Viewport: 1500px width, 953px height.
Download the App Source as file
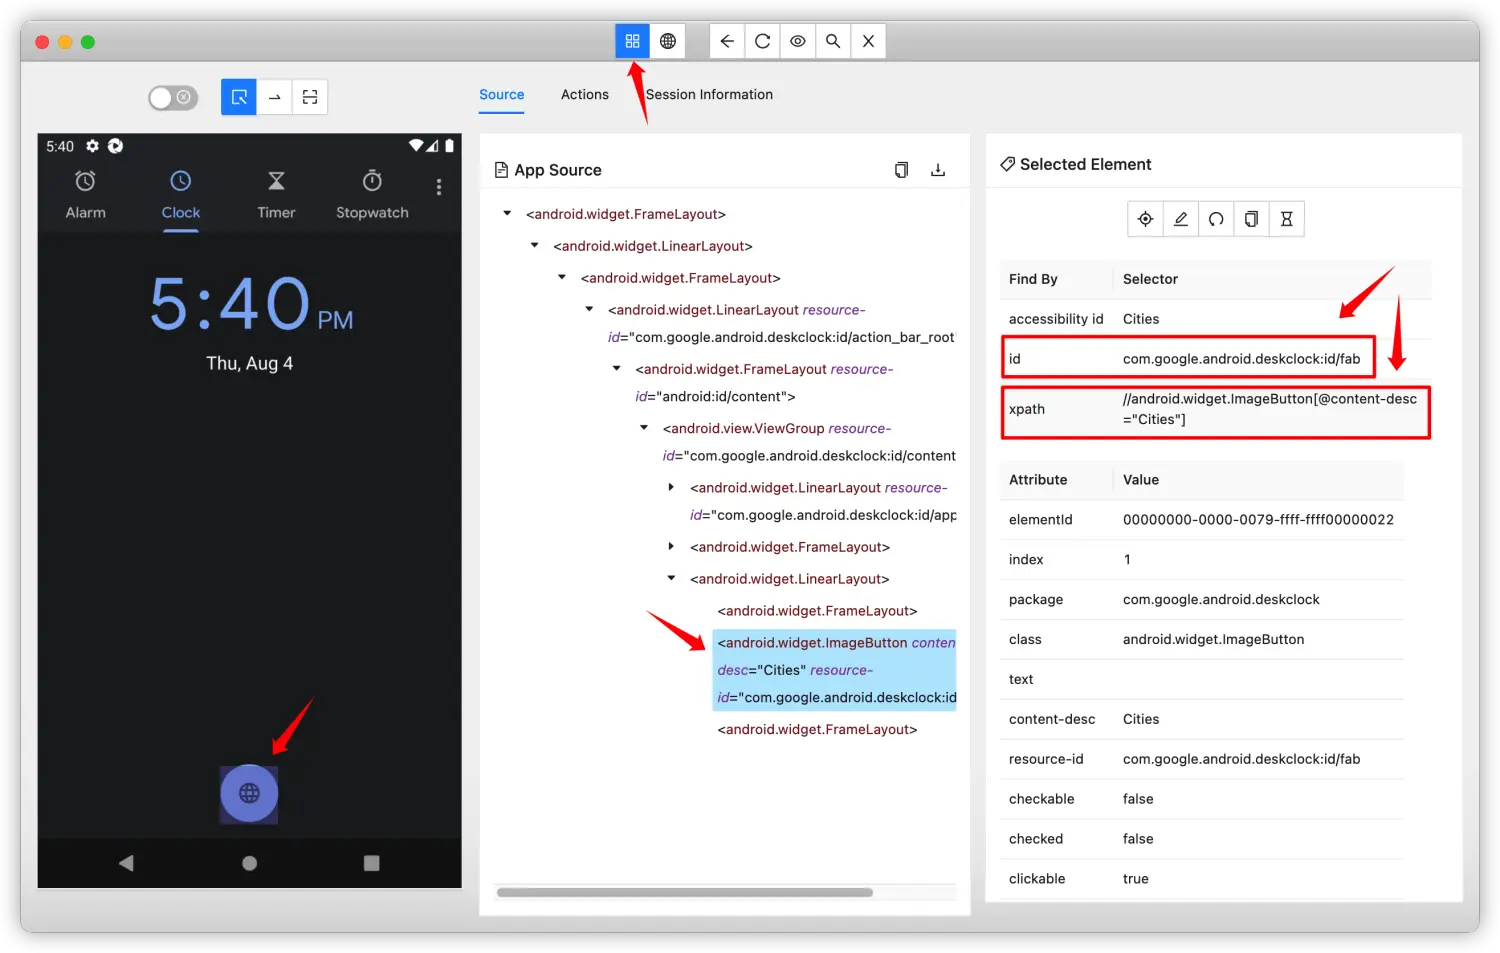pyautogui.click(x=938, y=170)
